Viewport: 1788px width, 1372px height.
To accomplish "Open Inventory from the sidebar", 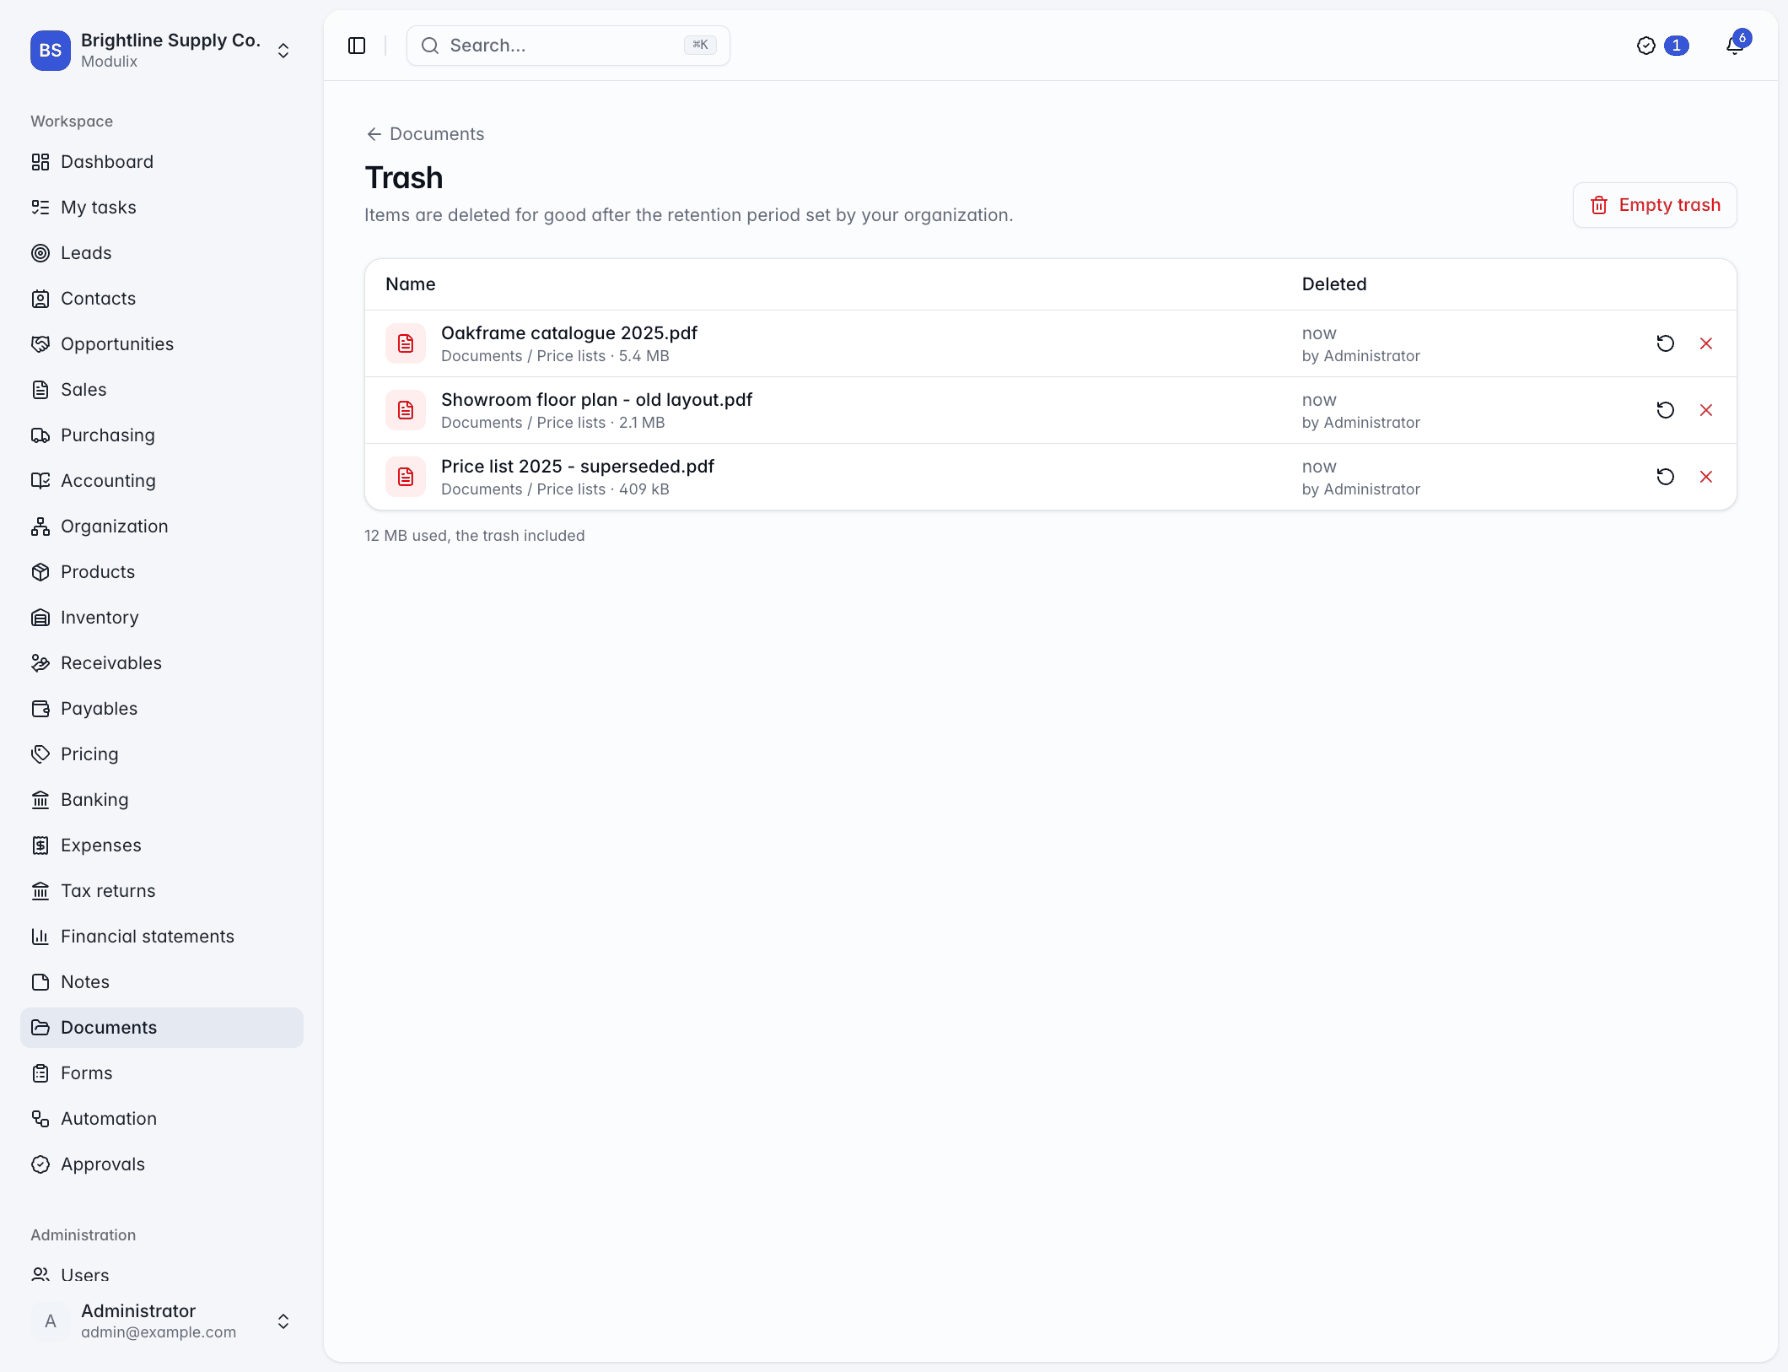I will click(x=161, y=617).
